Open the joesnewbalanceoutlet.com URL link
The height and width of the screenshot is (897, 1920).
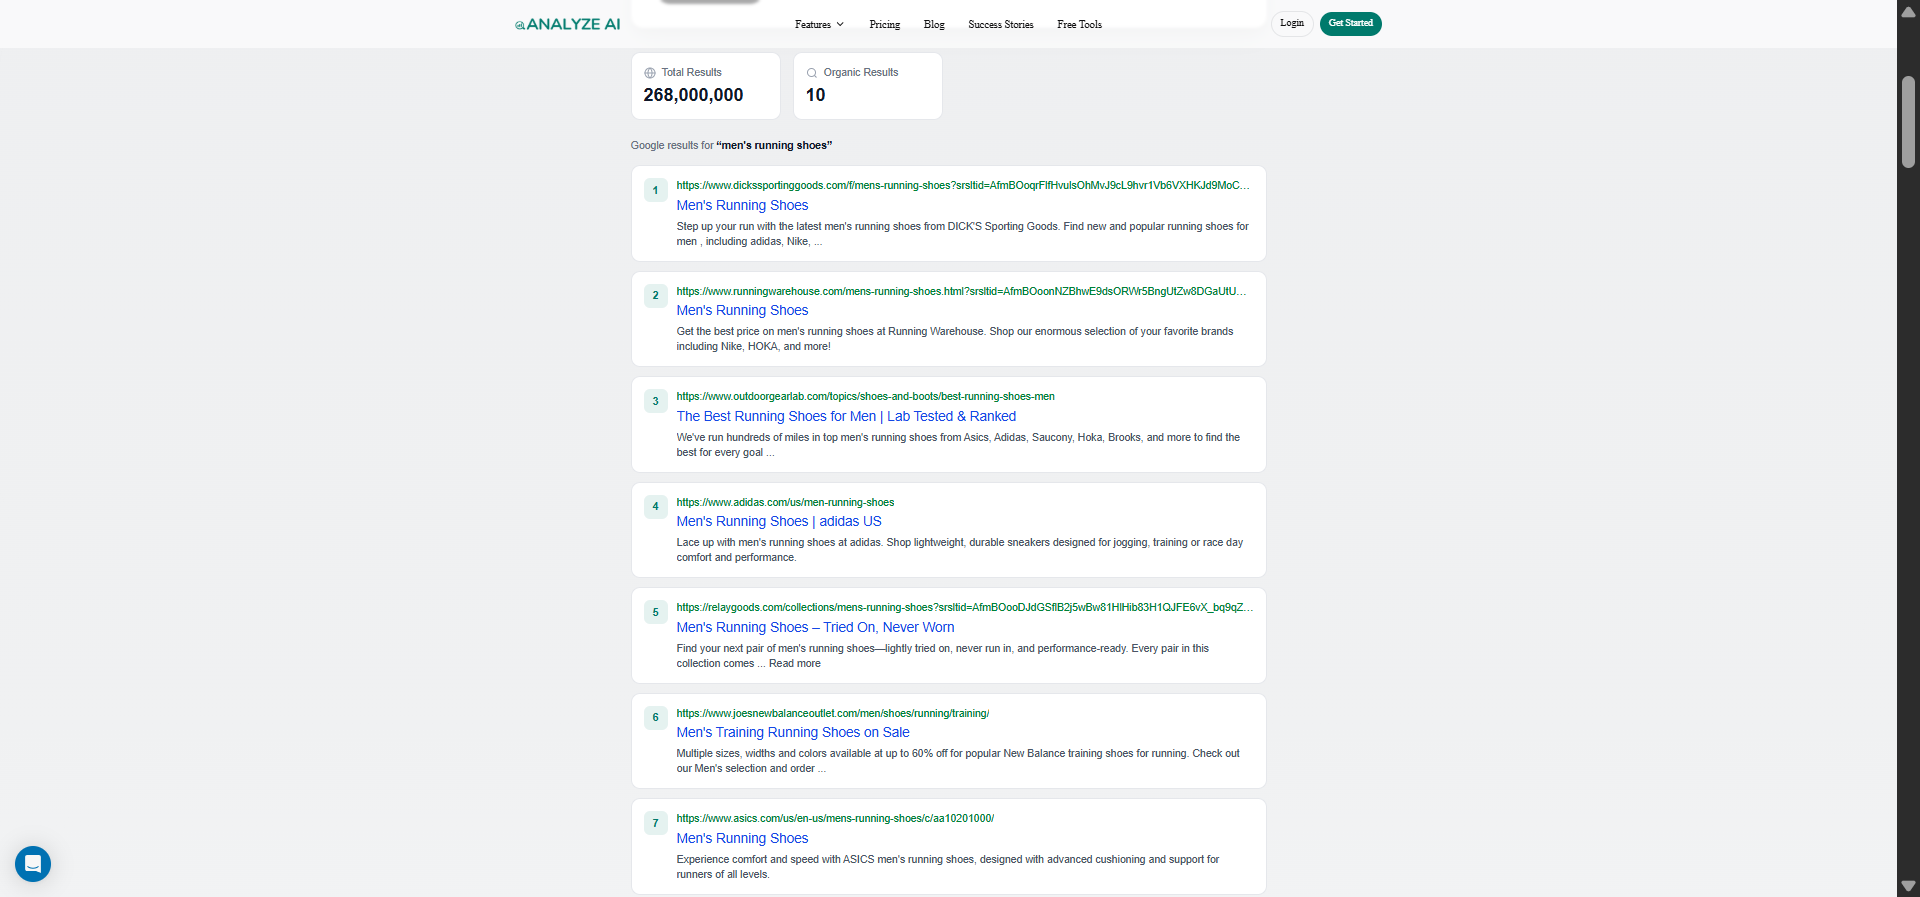833,714
